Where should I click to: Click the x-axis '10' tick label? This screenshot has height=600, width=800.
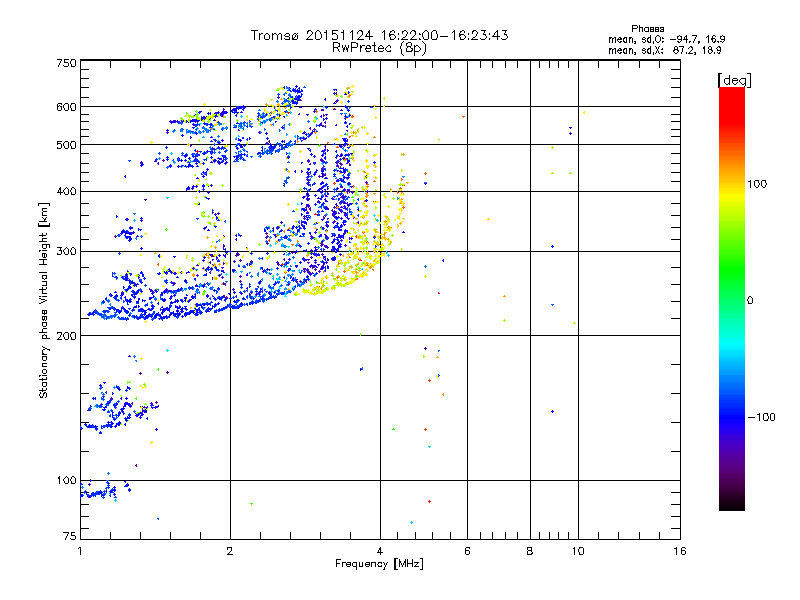578,551
